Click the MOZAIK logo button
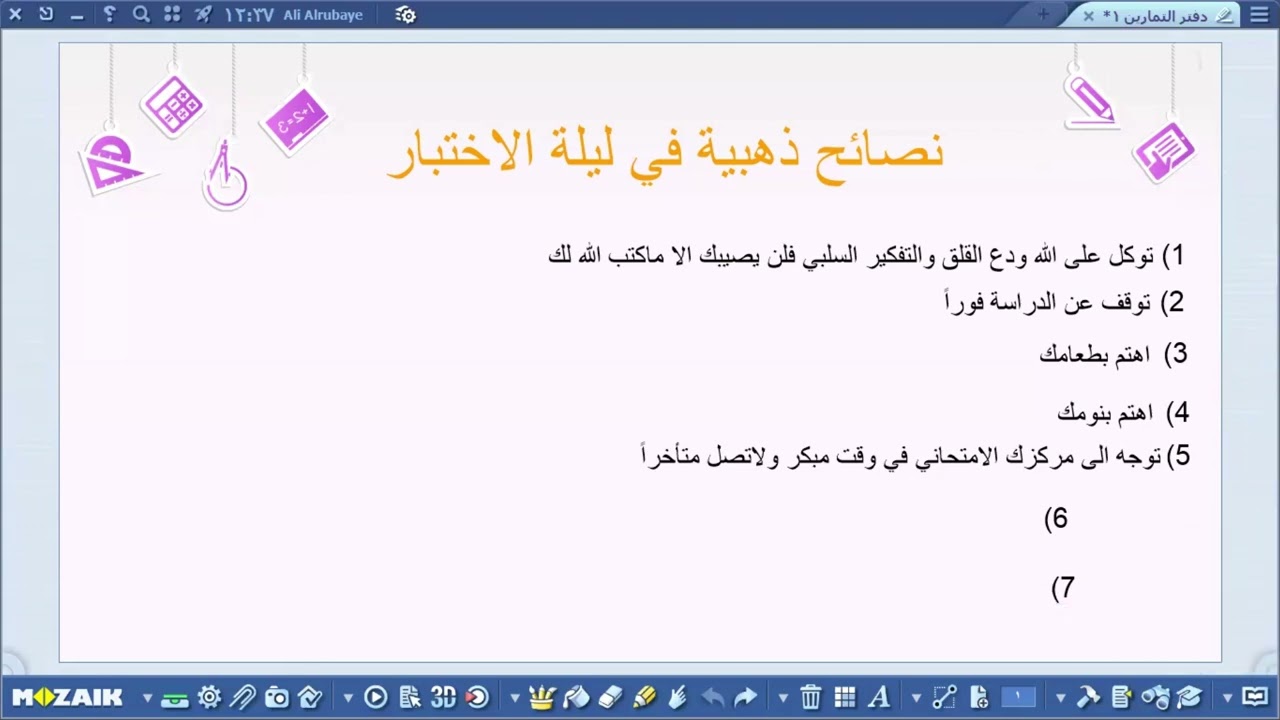This screenshot has width=1280, height=720. coord(67,697)
